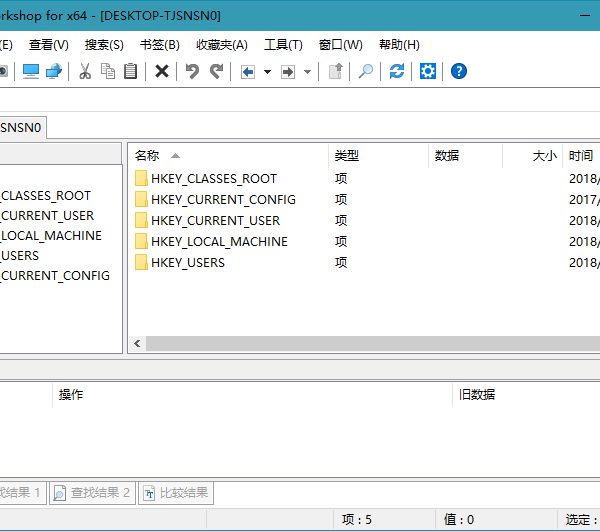Click the Copy toolbar icon

coord(107,71)
